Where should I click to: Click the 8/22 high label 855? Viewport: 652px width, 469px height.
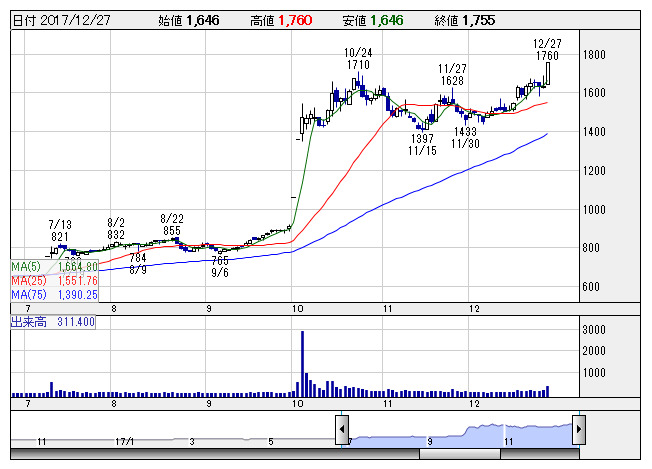[x=172, y=230]
